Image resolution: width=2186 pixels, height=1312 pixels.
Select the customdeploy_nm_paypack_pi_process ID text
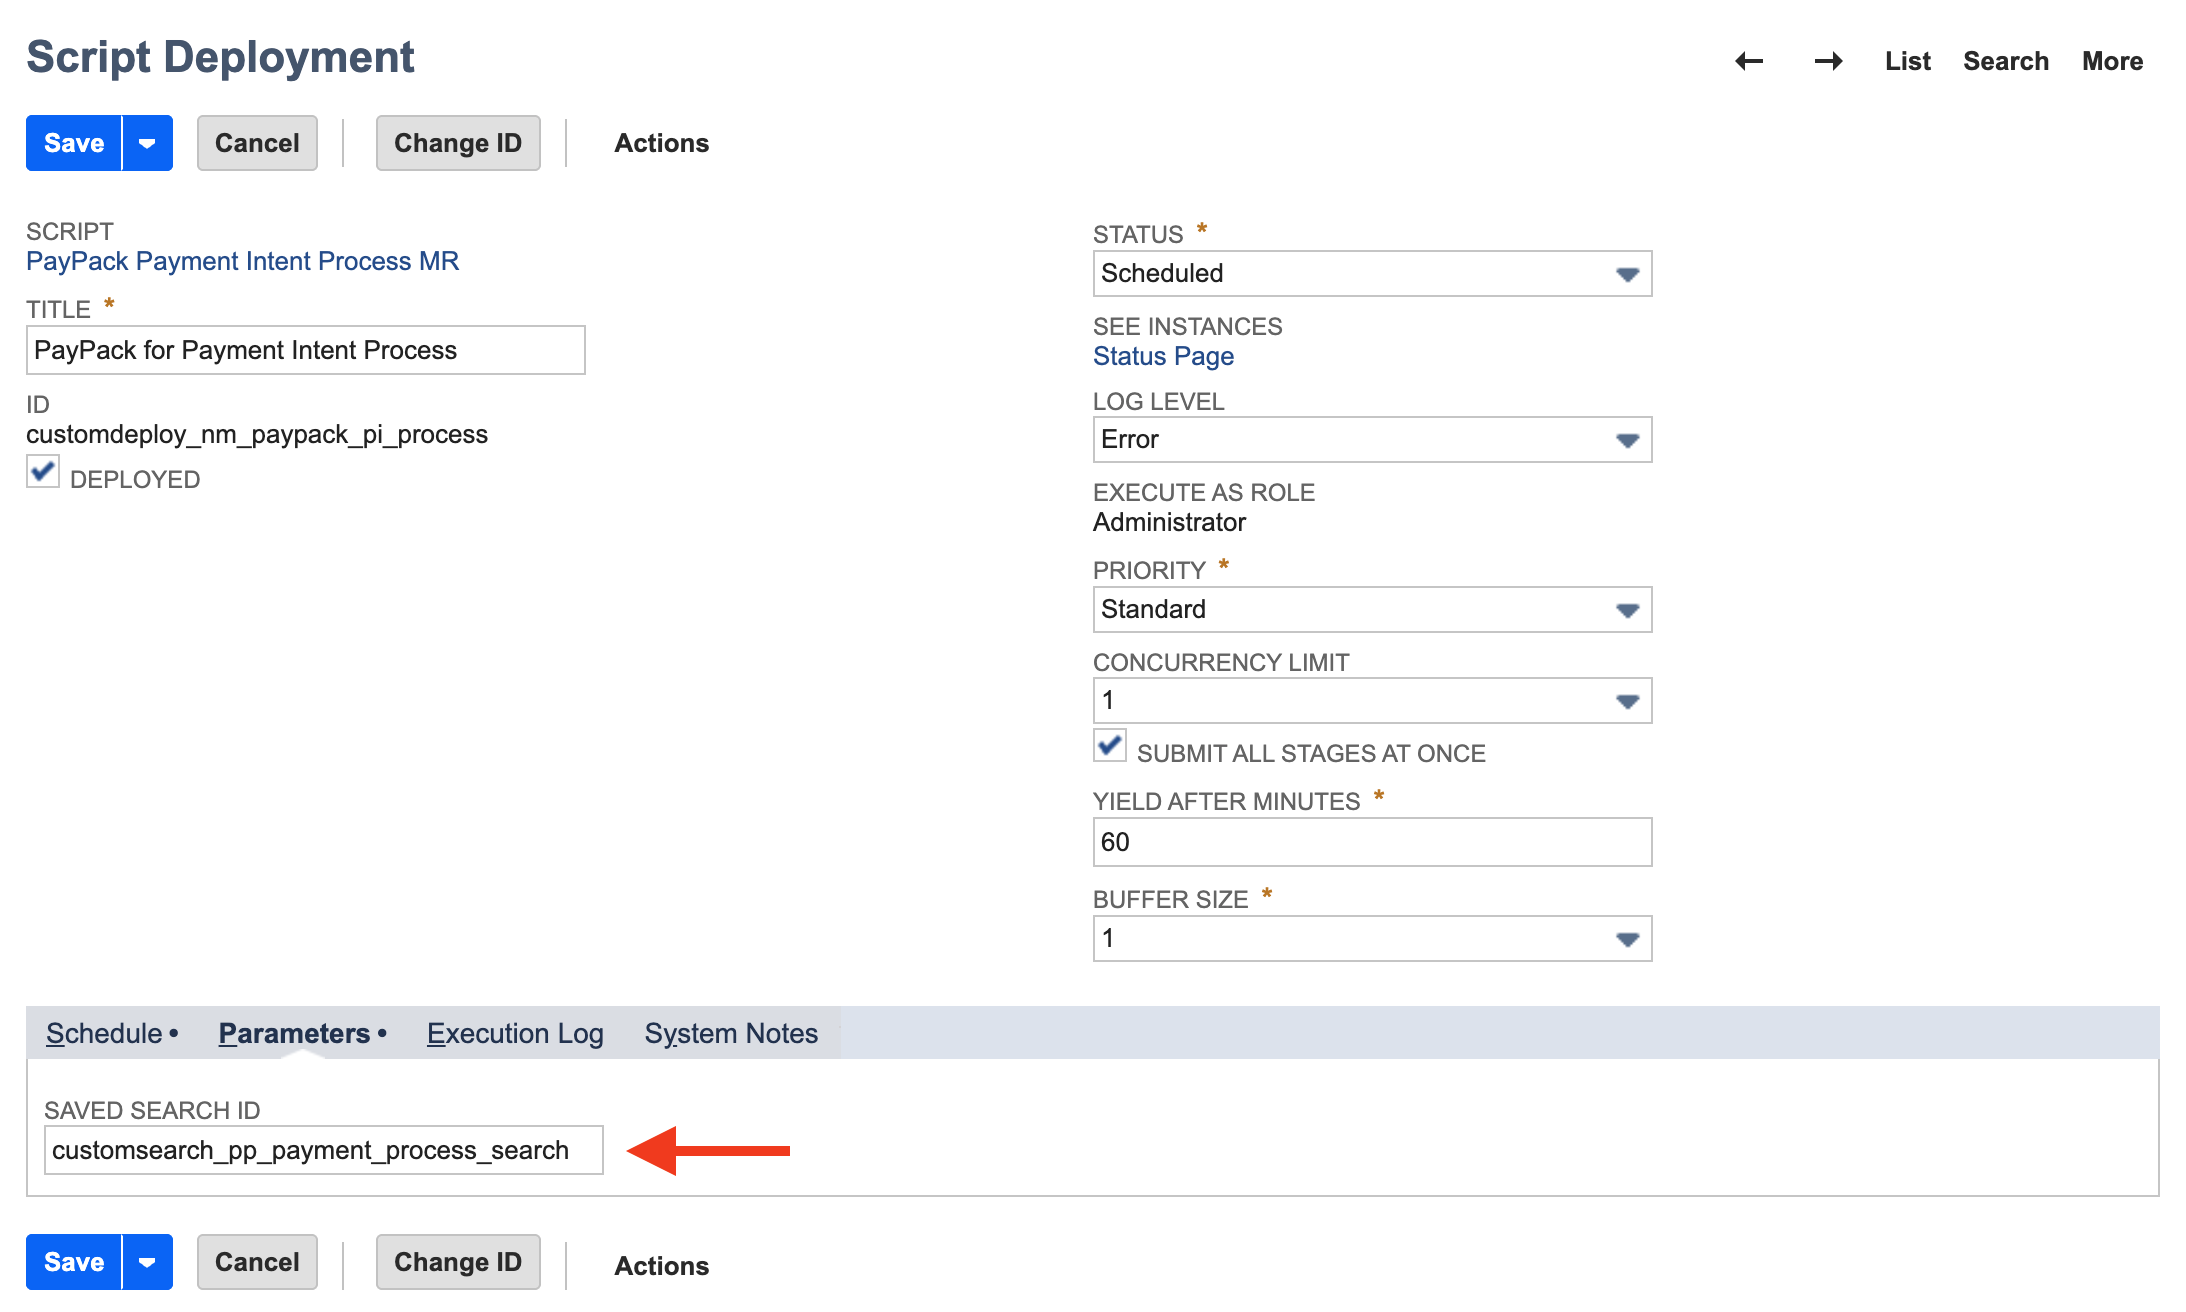pos(257,434)
